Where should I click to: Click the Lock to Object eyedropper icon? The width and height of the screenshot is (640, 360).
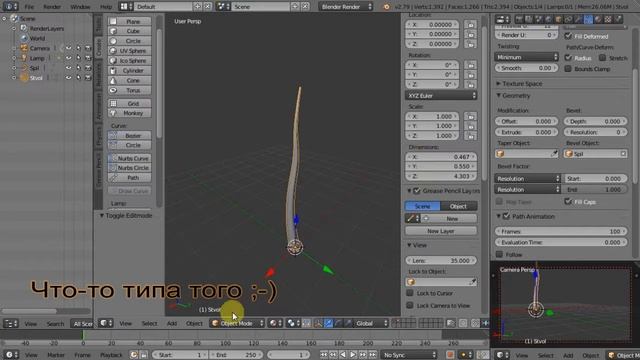pyautogui.click(x=473, y=282)
